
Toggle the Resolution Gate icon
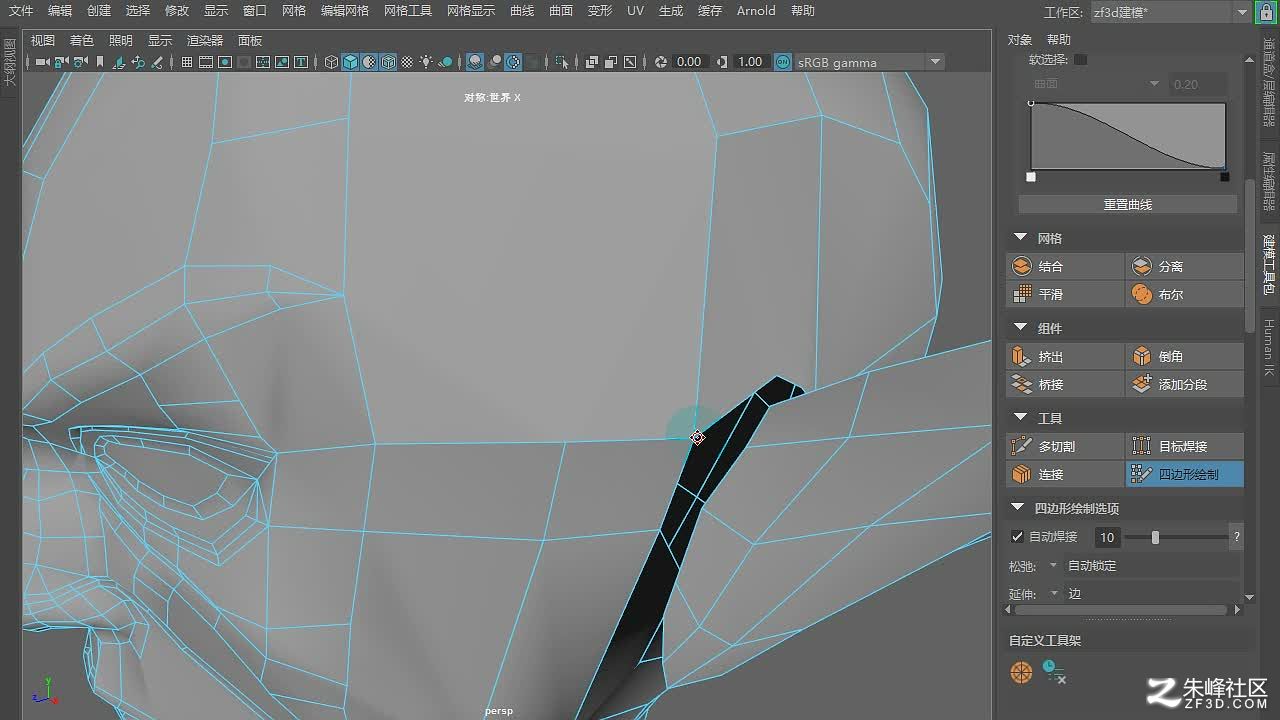(x=225, y=62)
